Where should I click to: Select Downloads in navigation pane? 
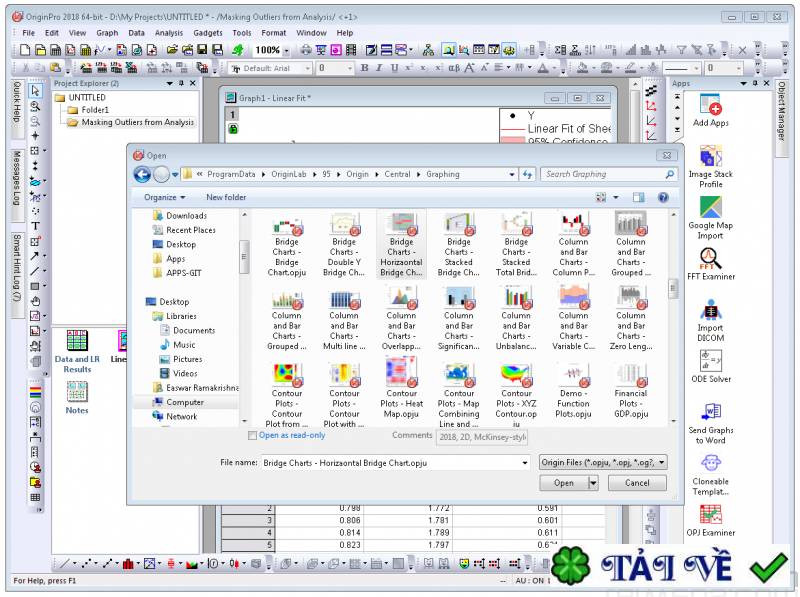click(x=186, y=216)
